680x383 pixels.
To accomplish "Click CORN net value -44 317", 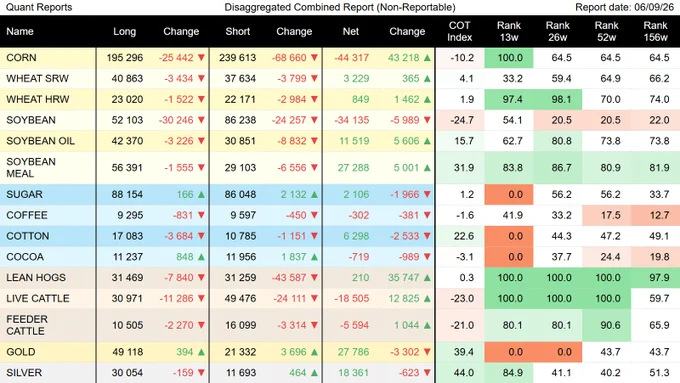I will [x=352, y=58].
